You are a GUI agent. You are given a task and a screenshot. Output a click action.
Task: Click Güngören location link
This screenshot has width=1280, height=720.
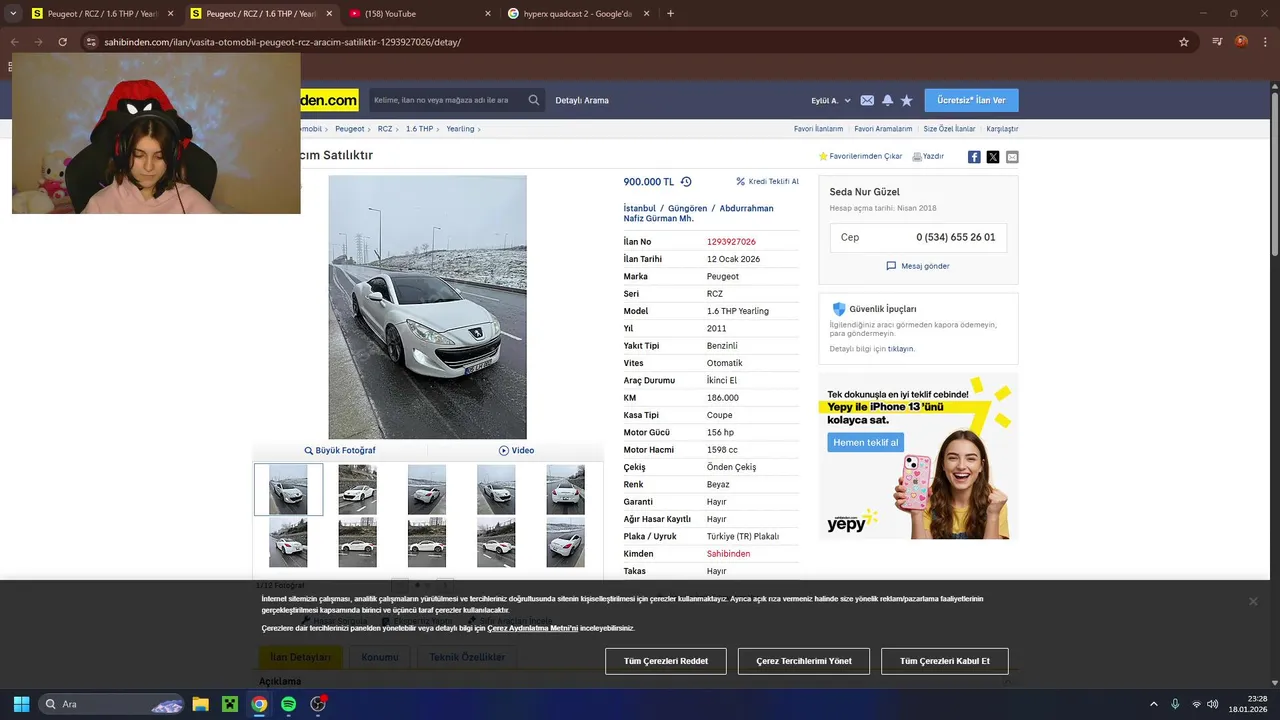click(687, 209)
